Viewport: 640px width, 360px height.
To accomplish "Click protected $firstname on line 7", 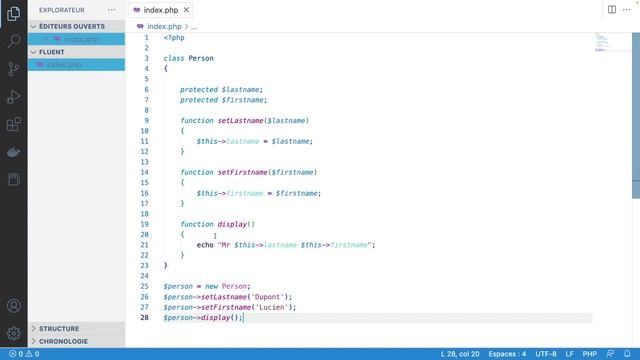I will tap(223, 100).
